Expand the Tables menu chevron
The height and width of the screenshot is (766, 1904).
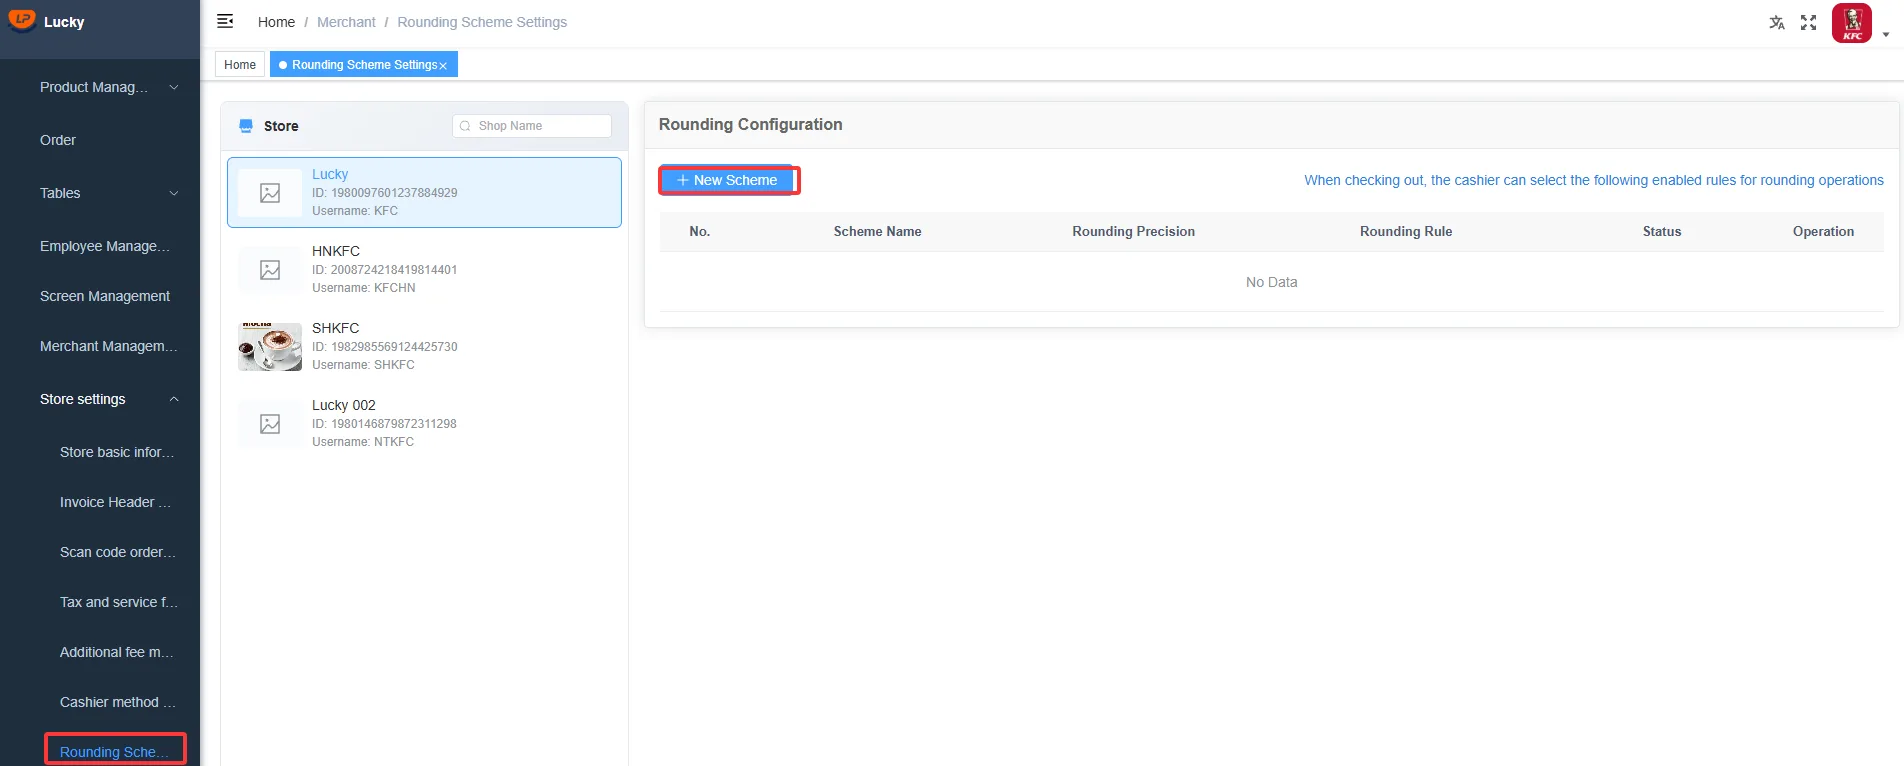pos(174,193)
